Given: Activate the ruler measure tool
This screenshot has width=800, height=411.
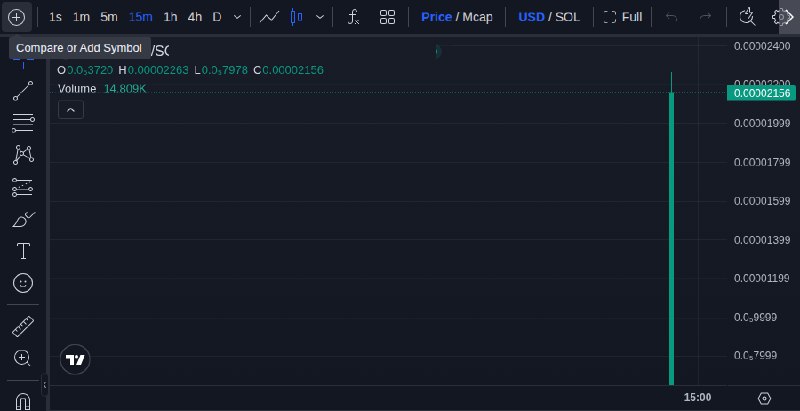Looking at the screenshot, I should click(x=23, y=326).
